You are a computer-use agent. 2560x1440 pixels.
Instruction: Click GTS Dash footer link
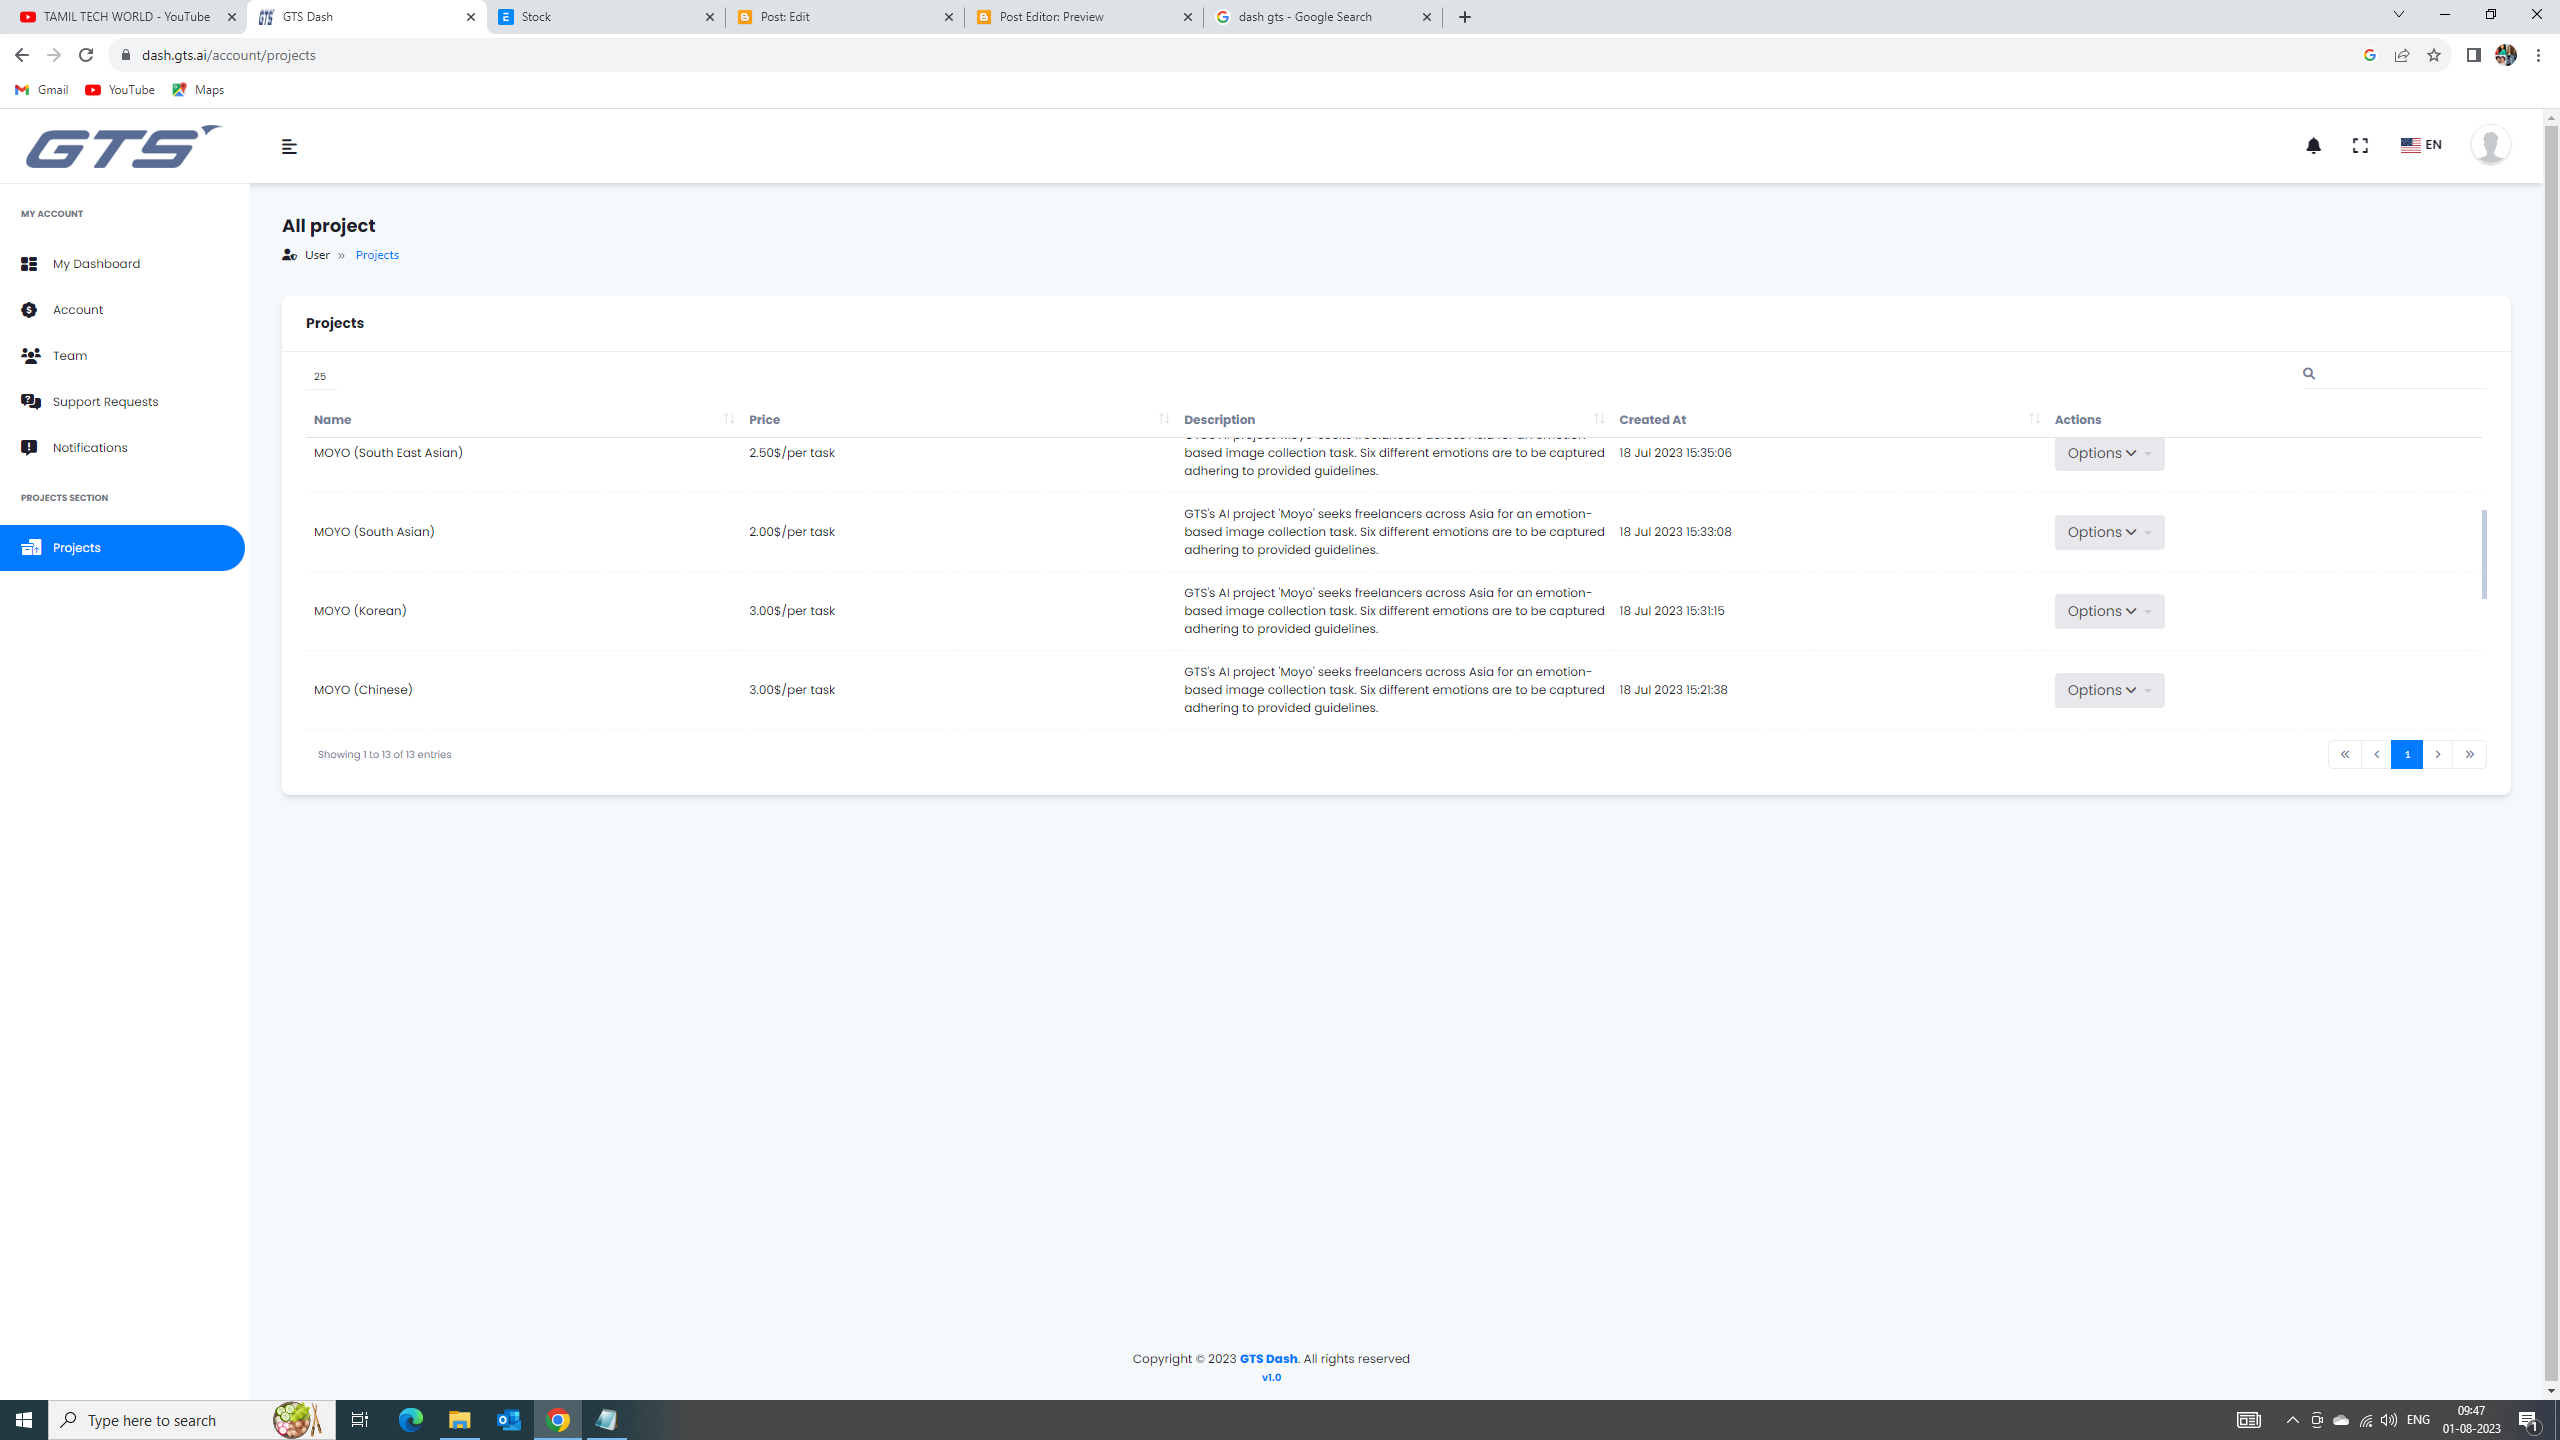coord(1268,1358)
